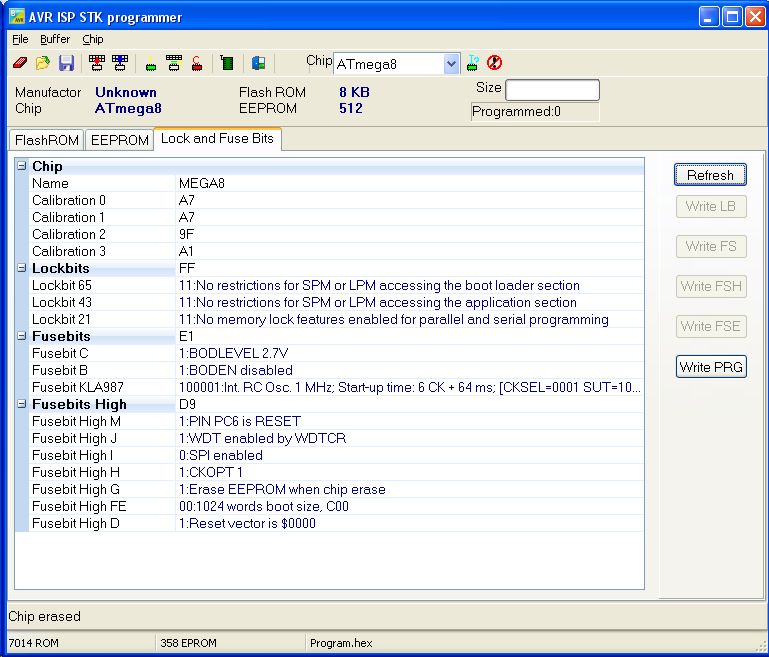Select Fusebit High FE boot size row
Screen dimensions: 769x657
[x=336, y=506]
